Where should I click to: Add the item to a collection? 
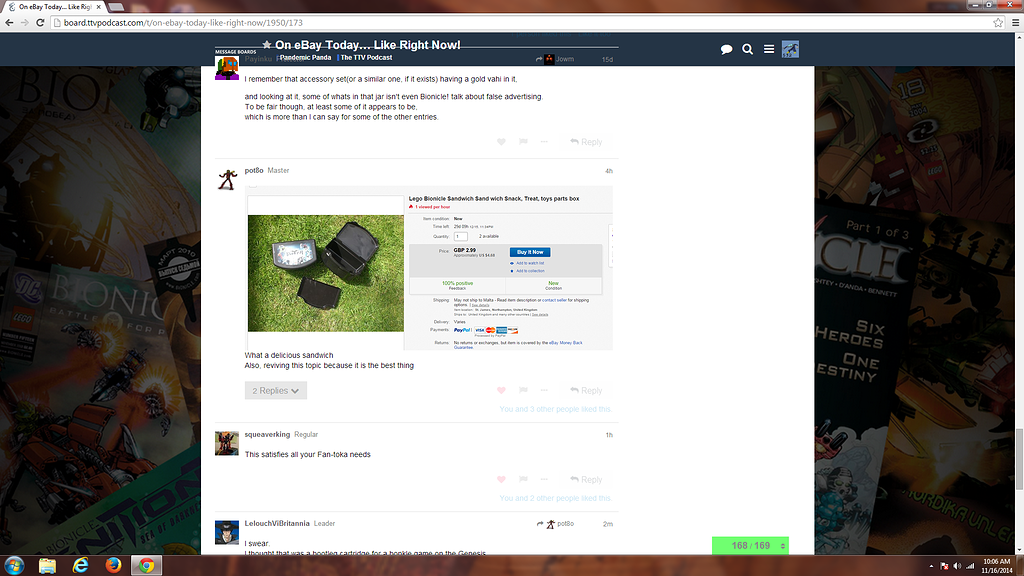click(531, 271)
